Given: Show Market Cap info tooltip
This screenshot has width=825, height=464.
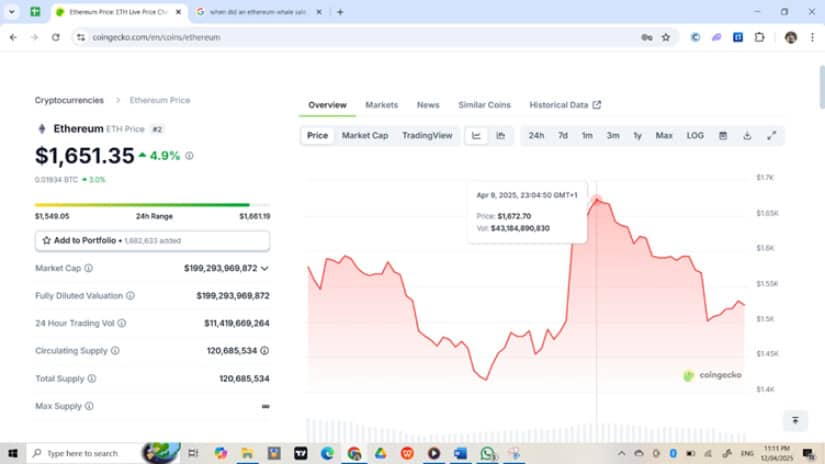Looking at the screenshot, I should coord(88,268).
